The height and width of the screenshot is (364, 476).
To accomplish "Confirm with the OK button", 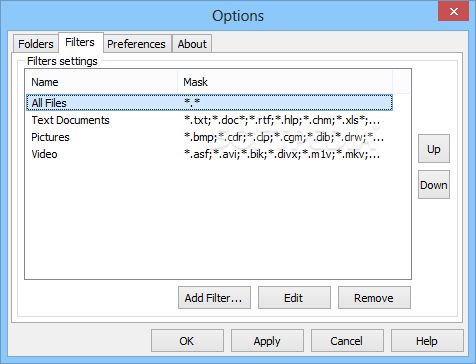I will pos(187,341).
